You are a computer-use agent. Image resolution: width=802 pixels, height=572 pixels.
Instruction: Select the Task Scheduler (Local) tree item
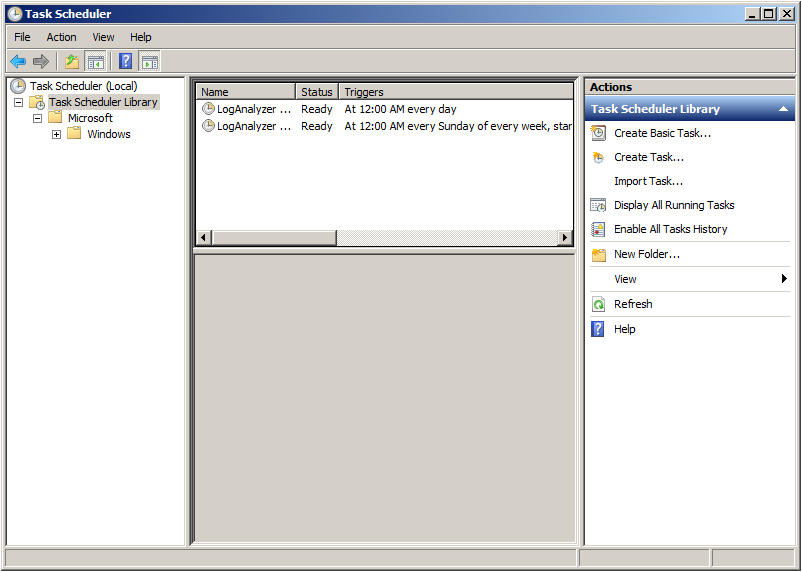(83, 86)
